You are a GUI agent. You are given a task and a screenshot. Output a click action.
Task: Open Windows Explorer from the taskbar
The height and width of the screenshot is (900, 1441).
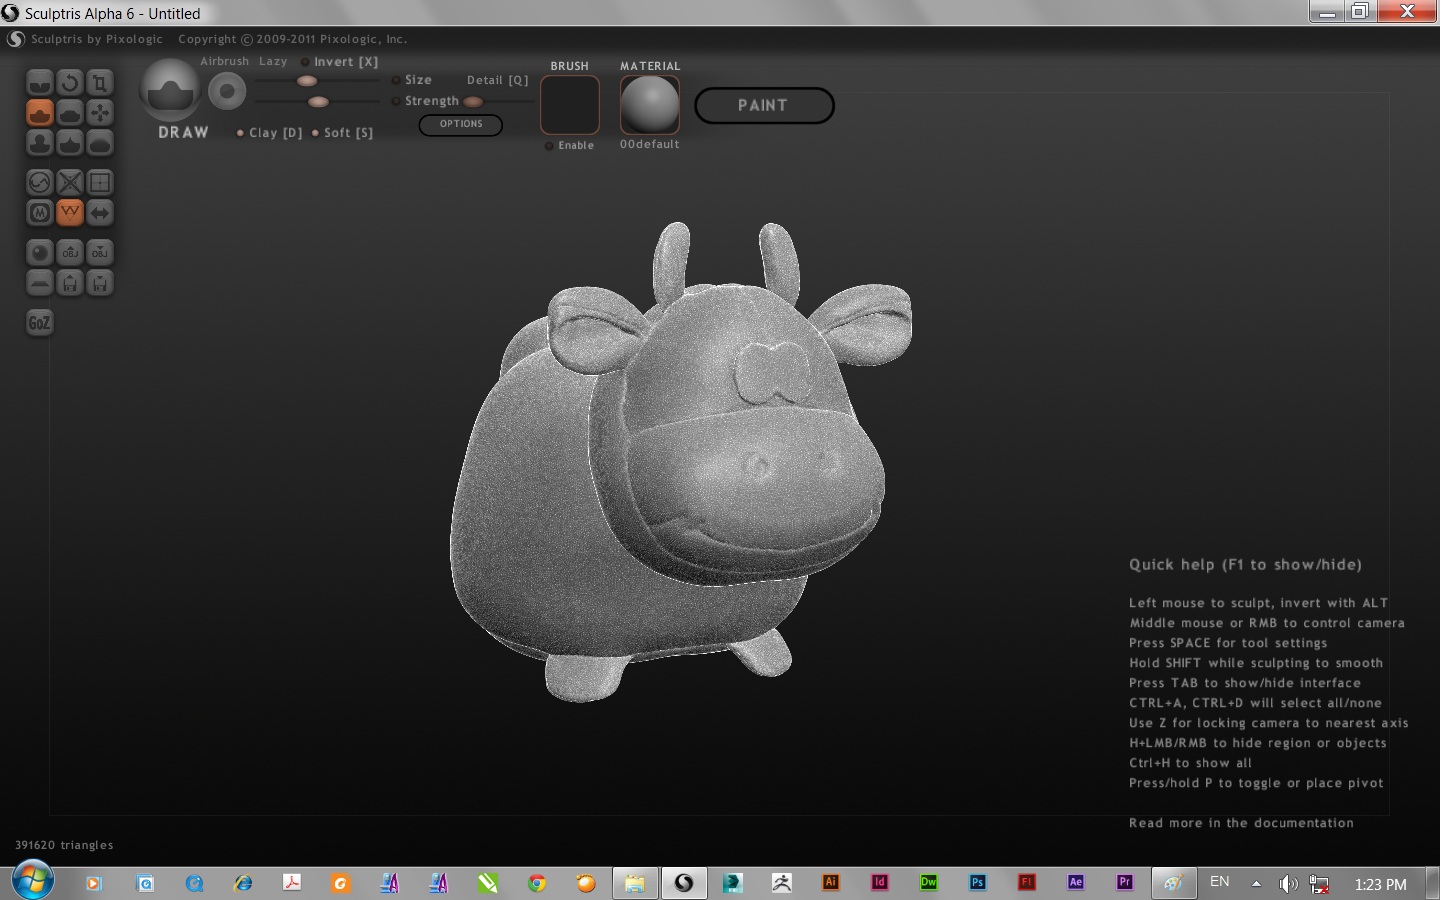point(635,883)
